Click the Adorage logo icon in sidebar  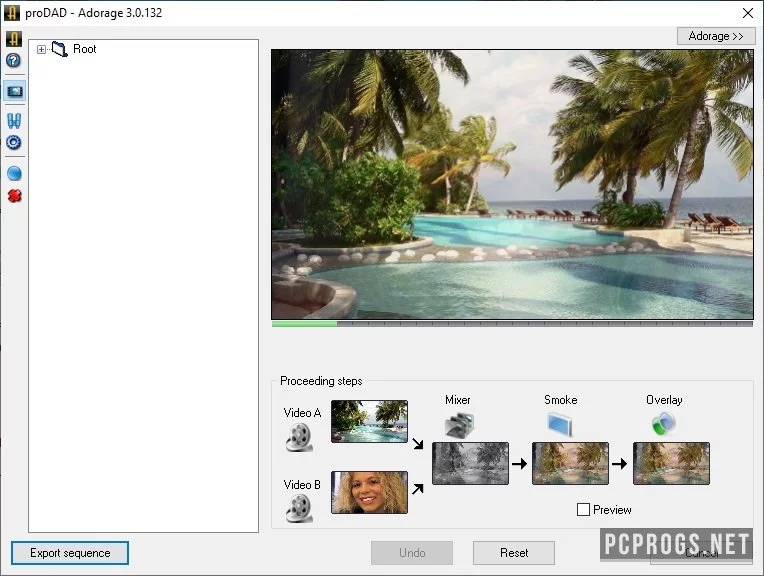(14, 39)
